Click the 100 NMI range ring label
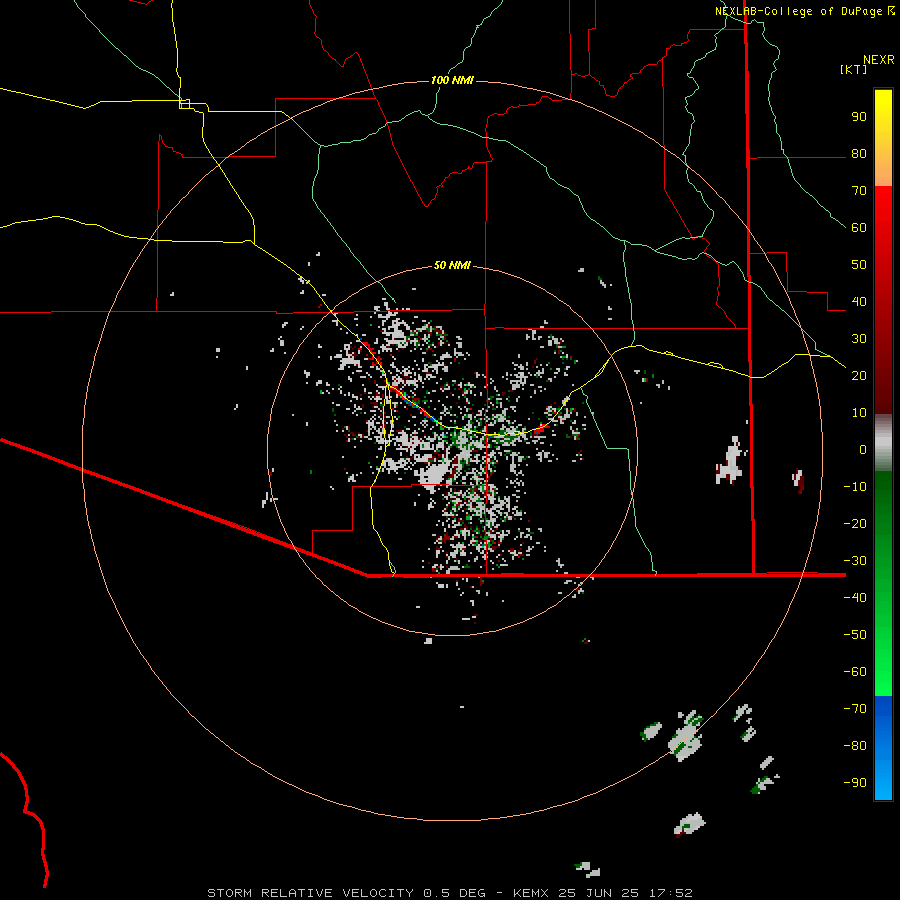The width and height of the screenshot is (900, 900). tap(452, 80)
